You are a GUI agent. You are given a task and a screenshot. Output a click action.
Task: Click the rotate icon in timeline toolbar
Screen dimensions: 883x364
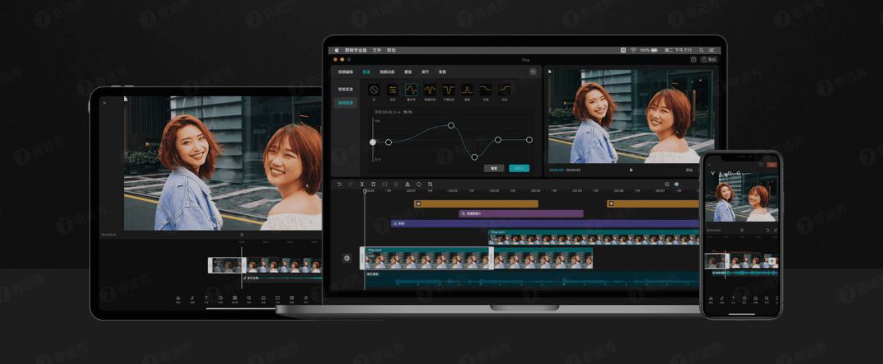pos(419,184)
